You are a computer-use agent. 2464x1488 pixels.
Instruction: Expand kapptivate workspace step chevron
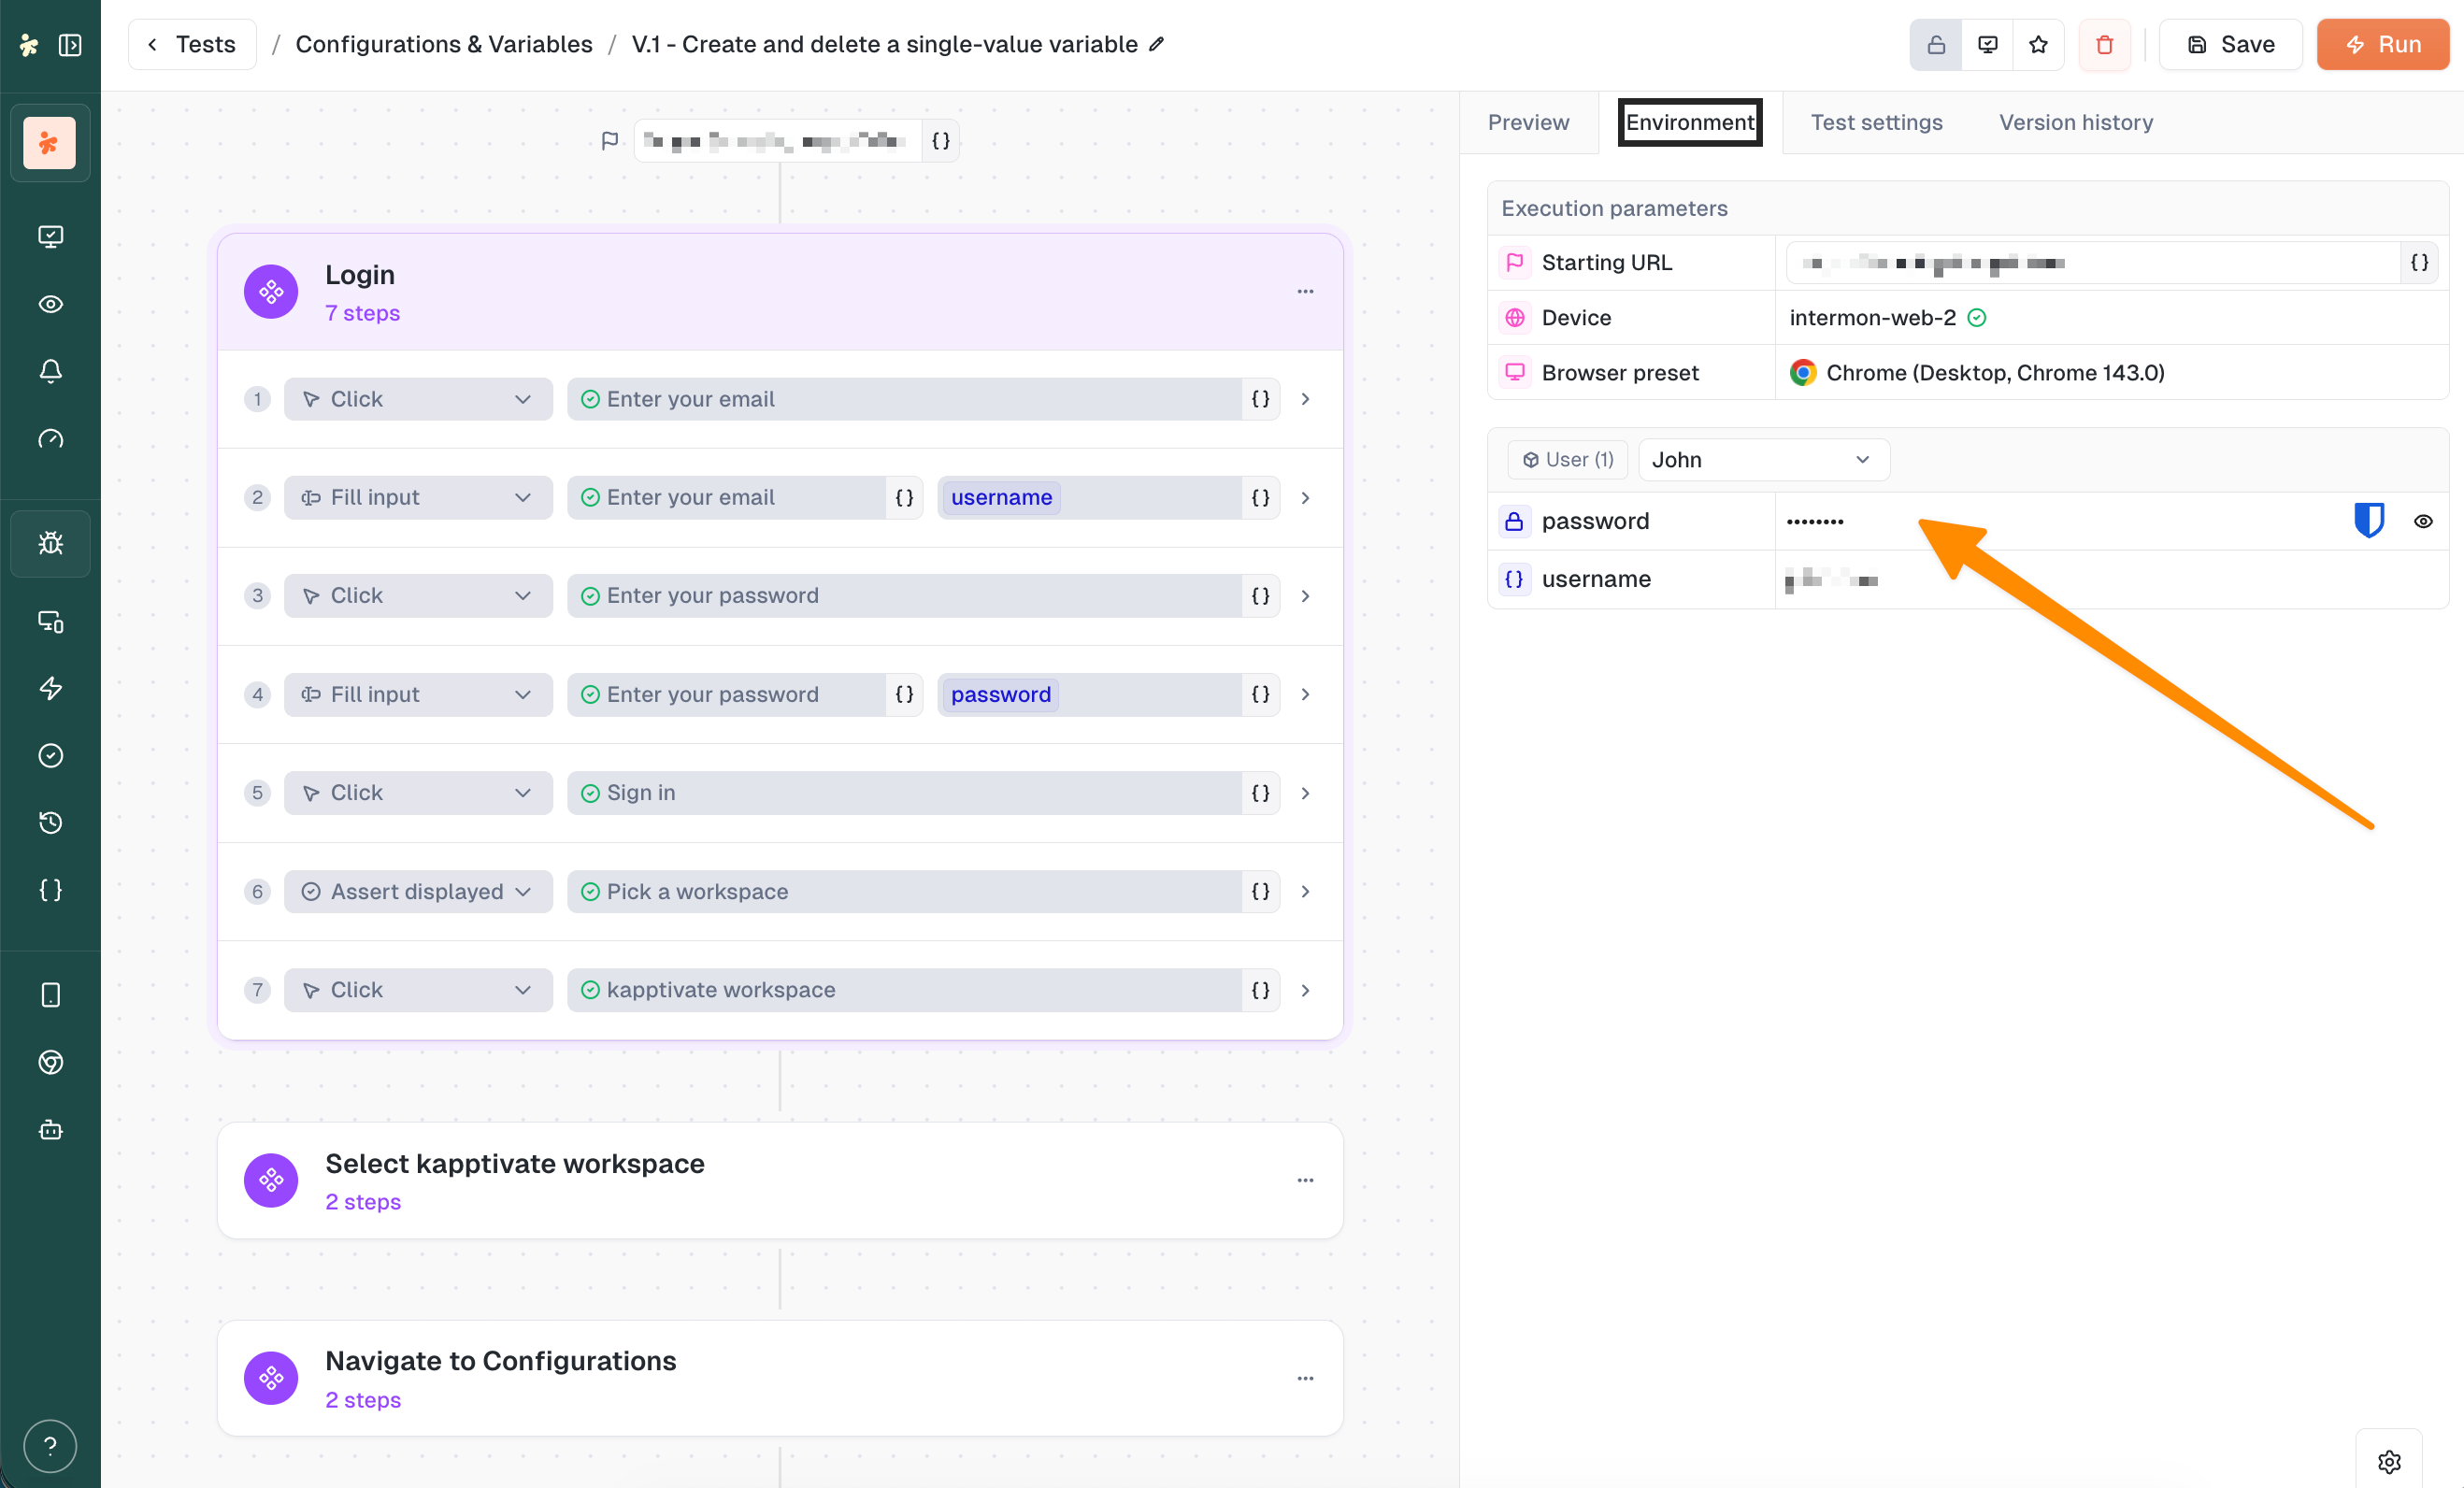pos(1305,989)
